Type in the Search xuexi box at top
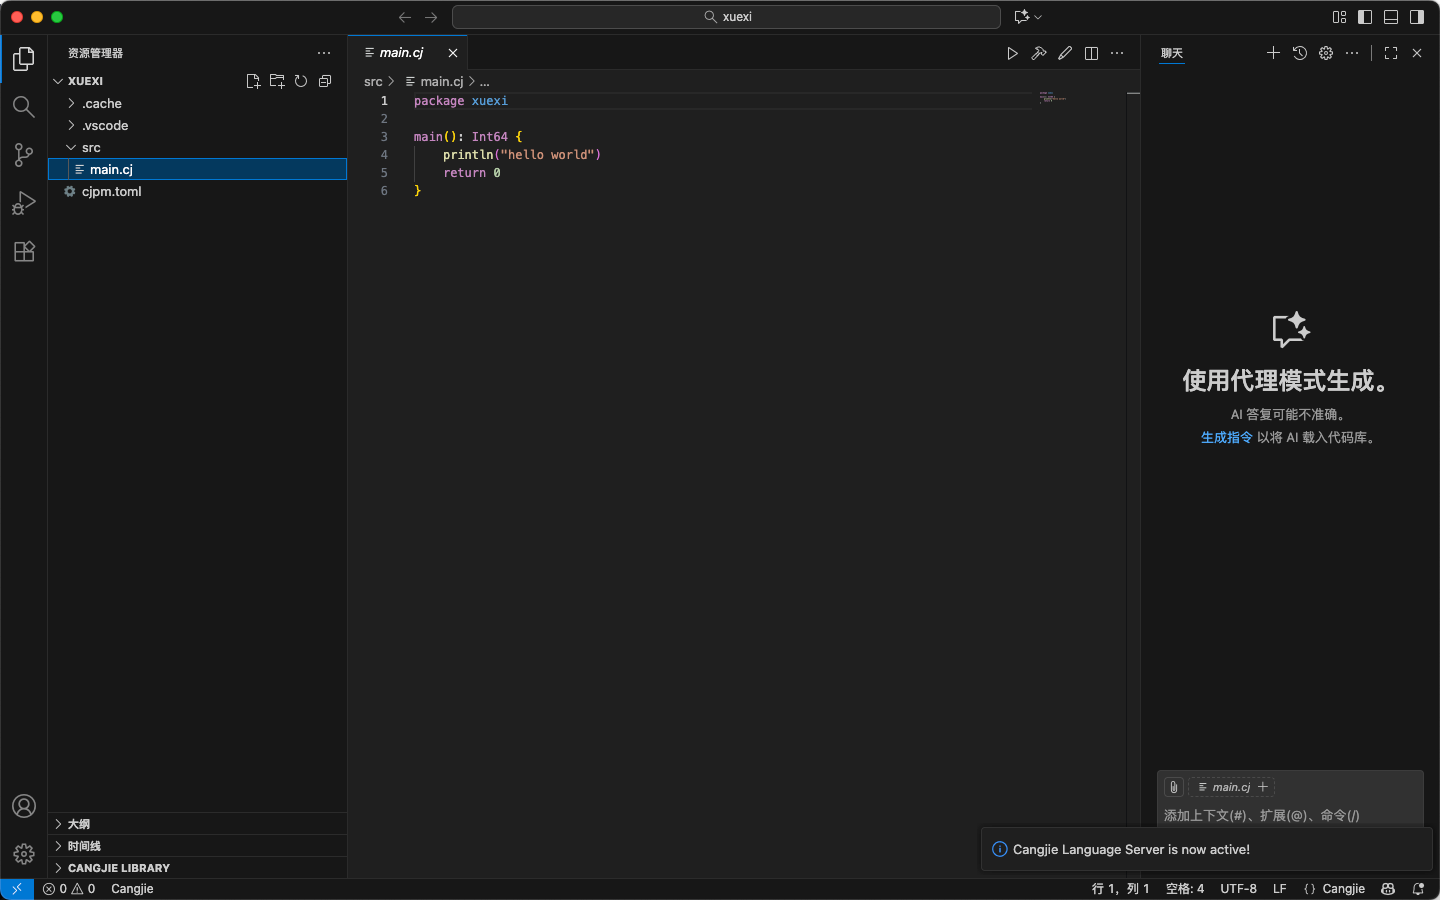The image size is (1440, 900). click(725, 16)
